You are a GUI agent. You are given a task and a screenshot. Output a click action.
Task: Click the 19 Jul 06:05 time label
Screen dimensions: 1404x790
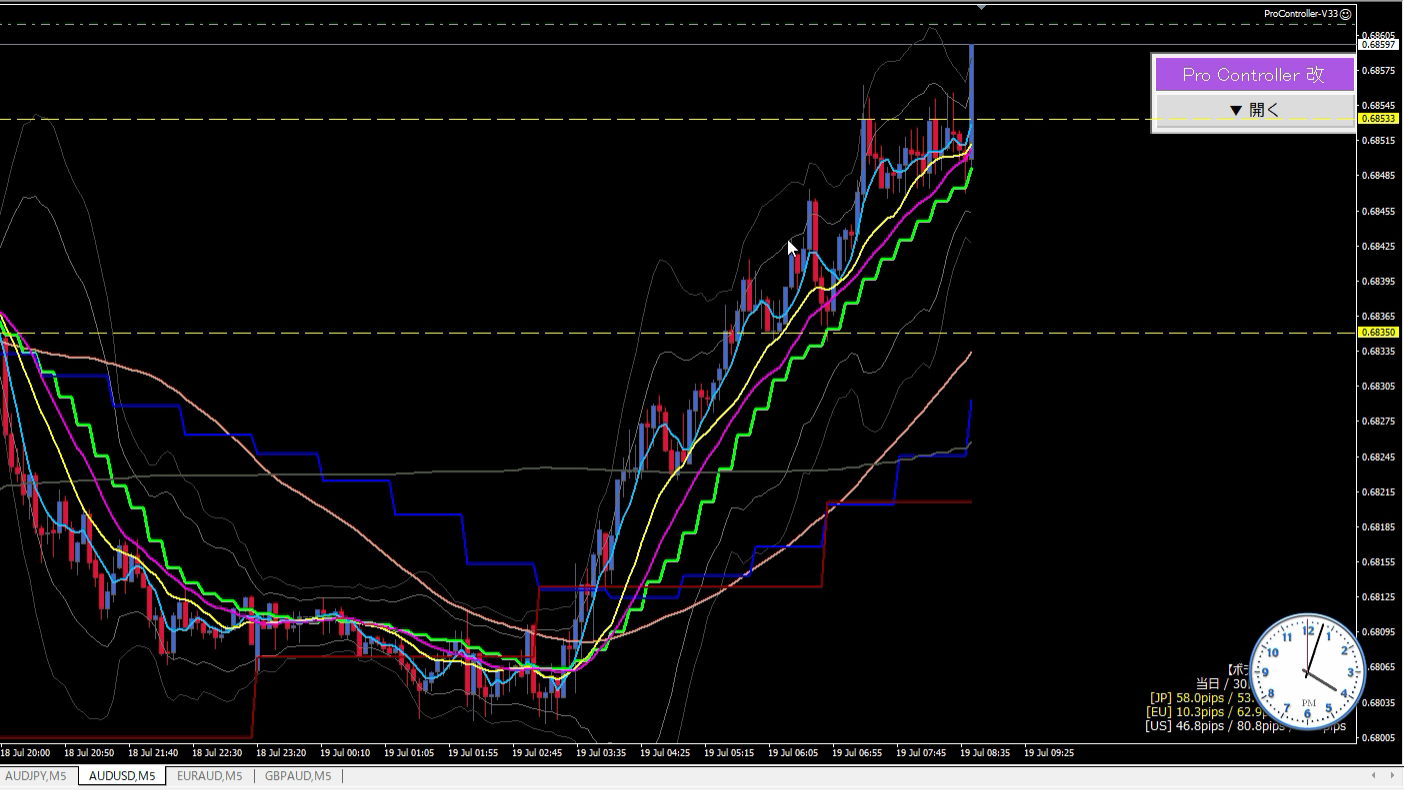[793, 753]
